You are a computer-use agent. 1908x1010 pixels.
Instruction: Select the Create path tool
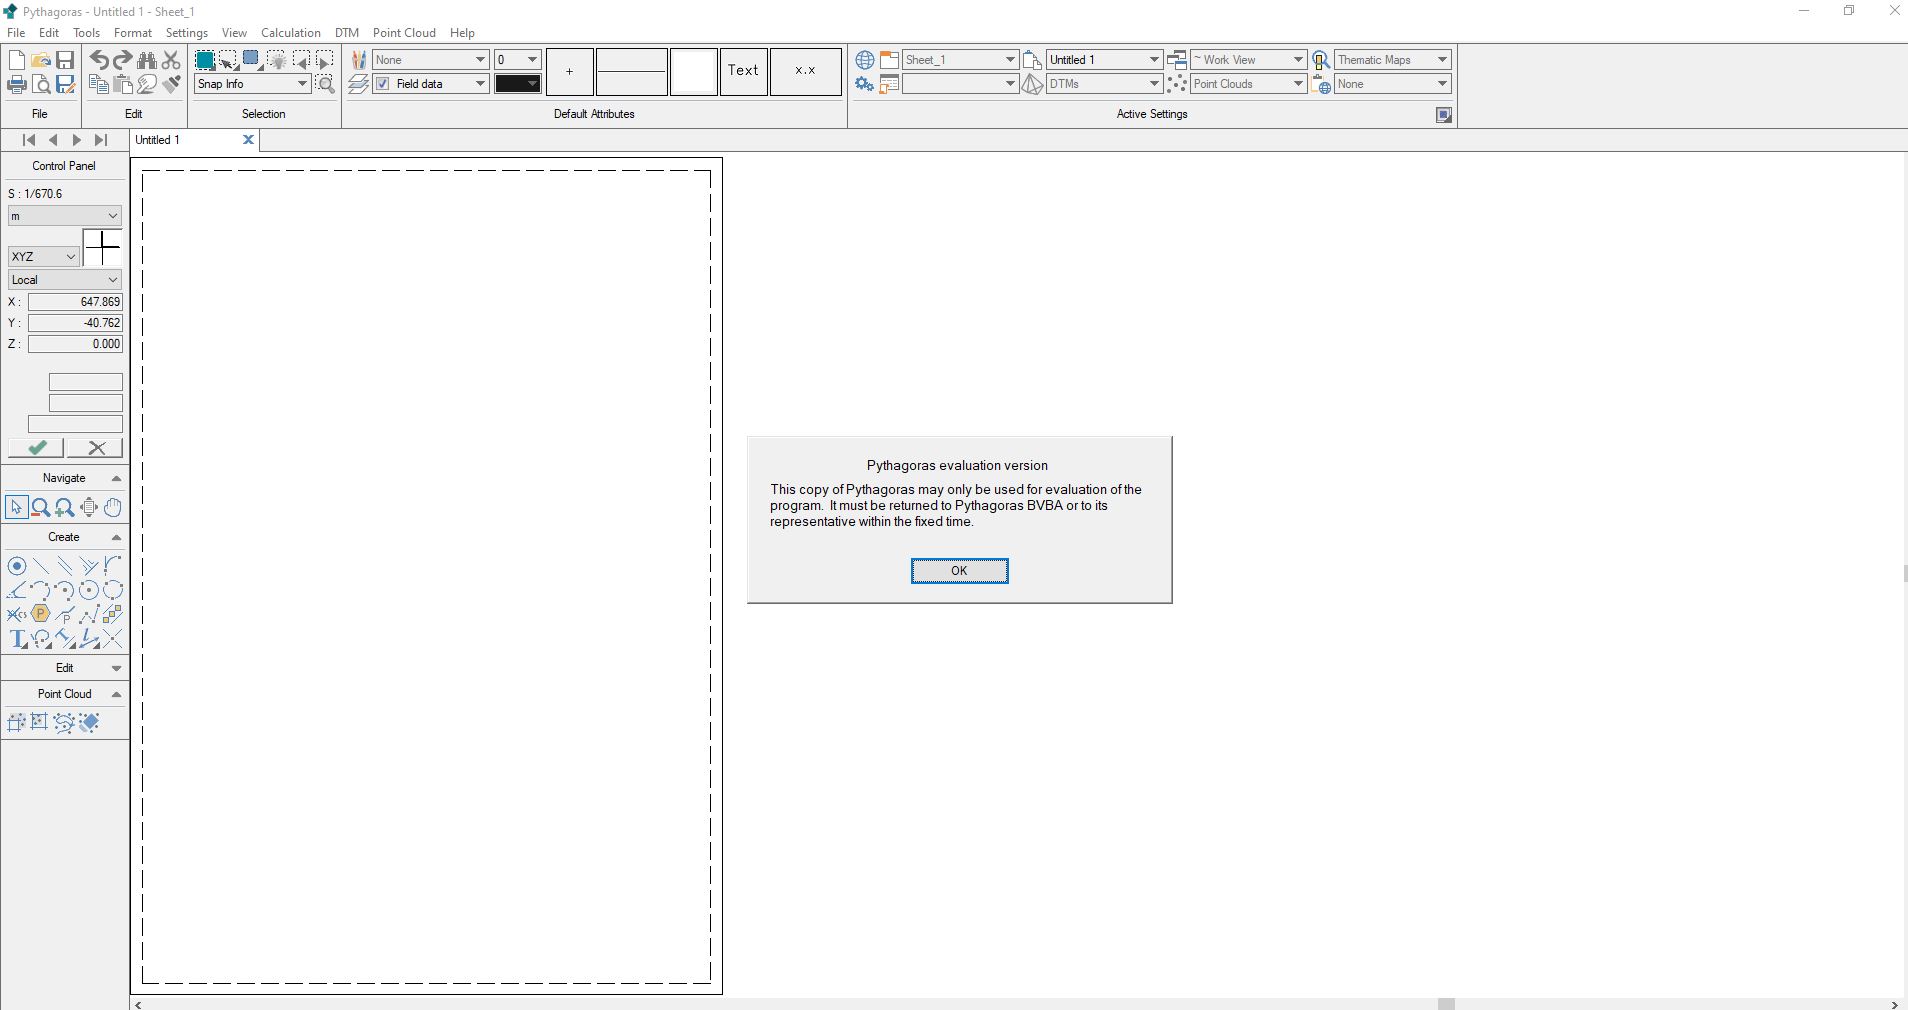(89, 614)
